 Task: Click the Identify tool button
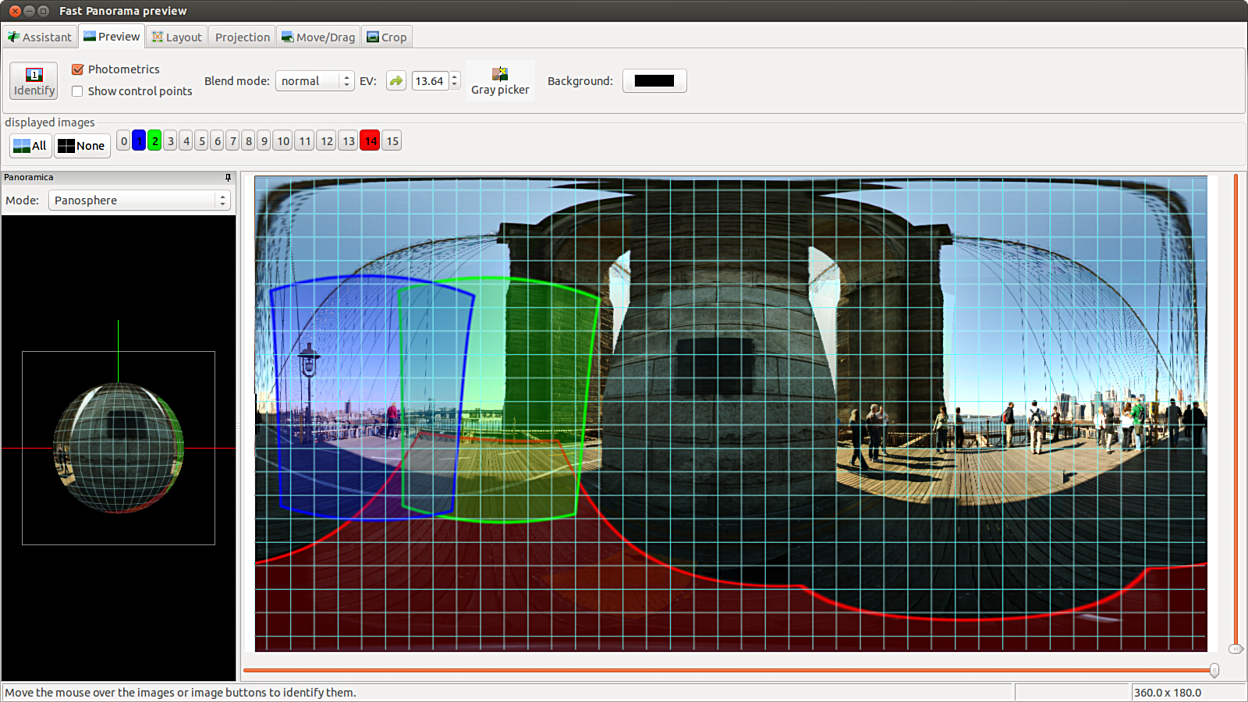pos(34,81)
